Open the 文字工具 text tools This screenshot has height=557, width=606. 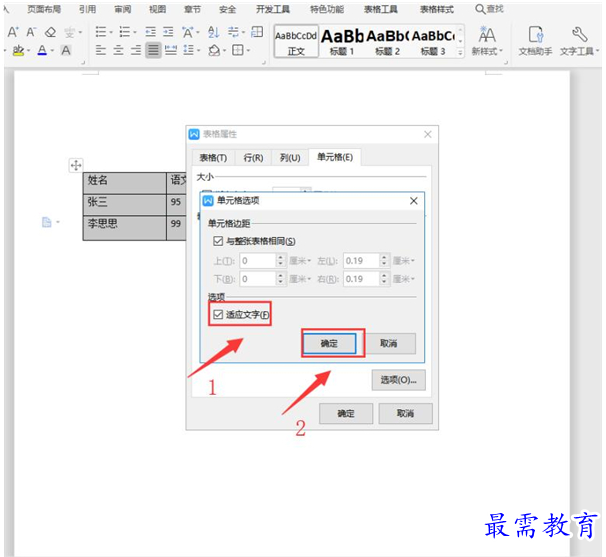(579, 41)
